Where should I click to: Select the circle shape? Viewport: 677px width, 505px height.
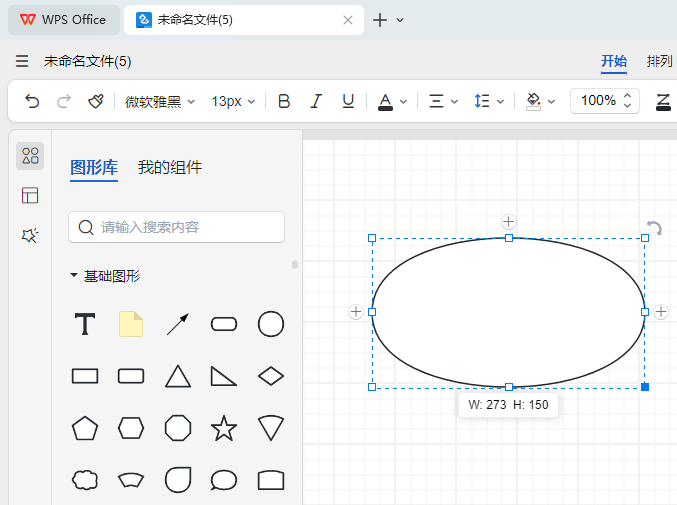point(271,324)
